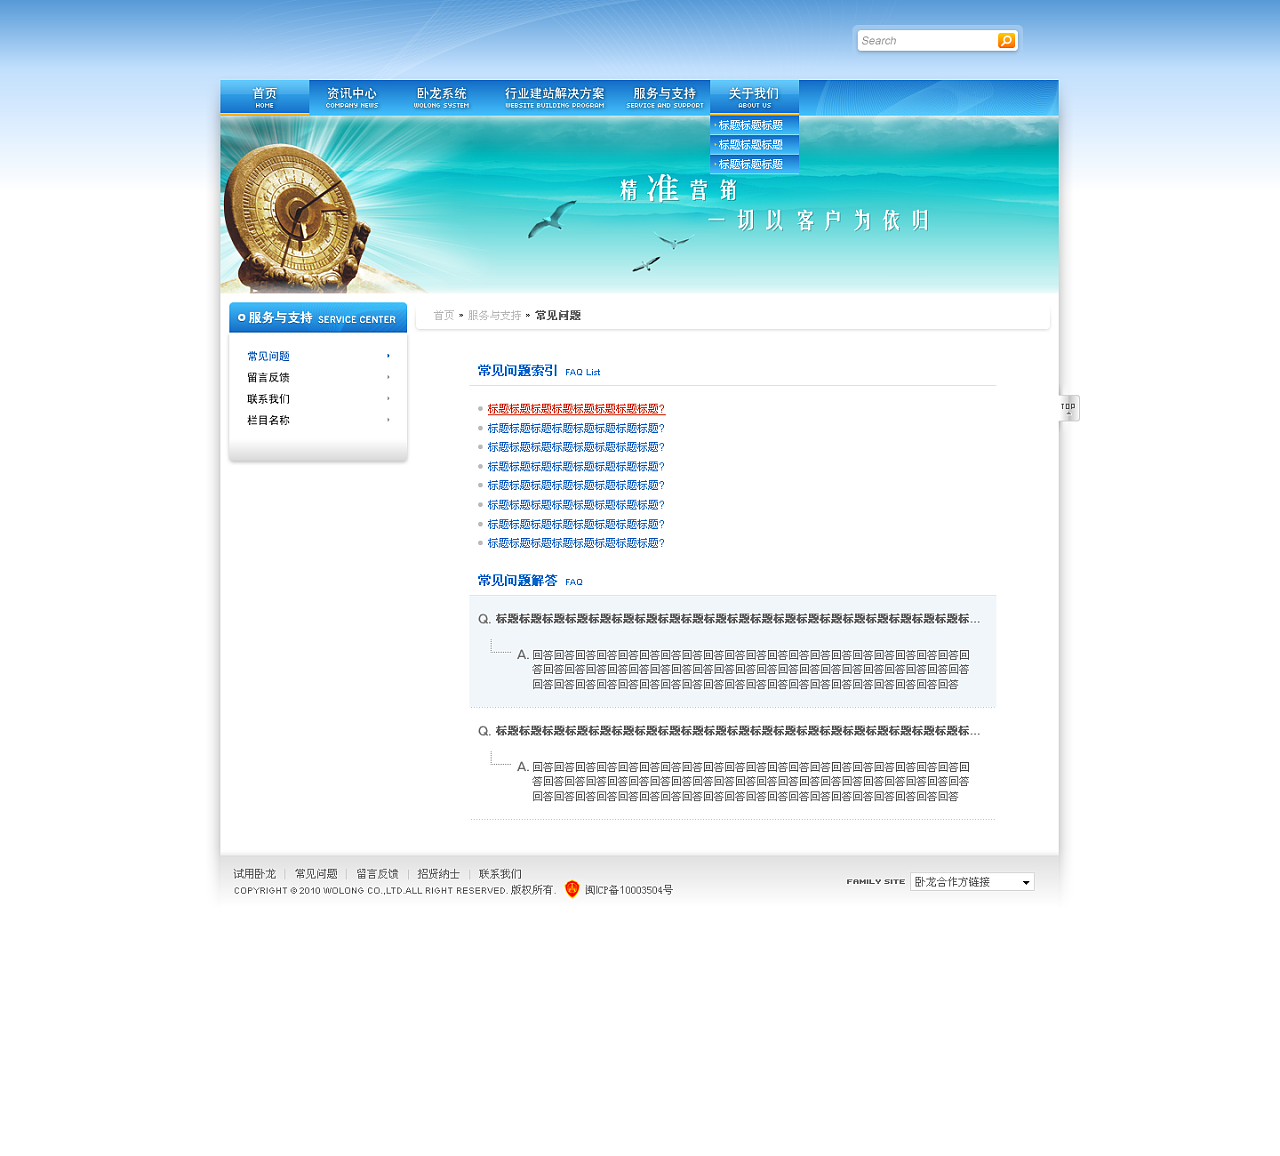Screen dimensions: 1280x1156
Task: Open the 行业建站解决方案 menu item
Action: point(554,98)
